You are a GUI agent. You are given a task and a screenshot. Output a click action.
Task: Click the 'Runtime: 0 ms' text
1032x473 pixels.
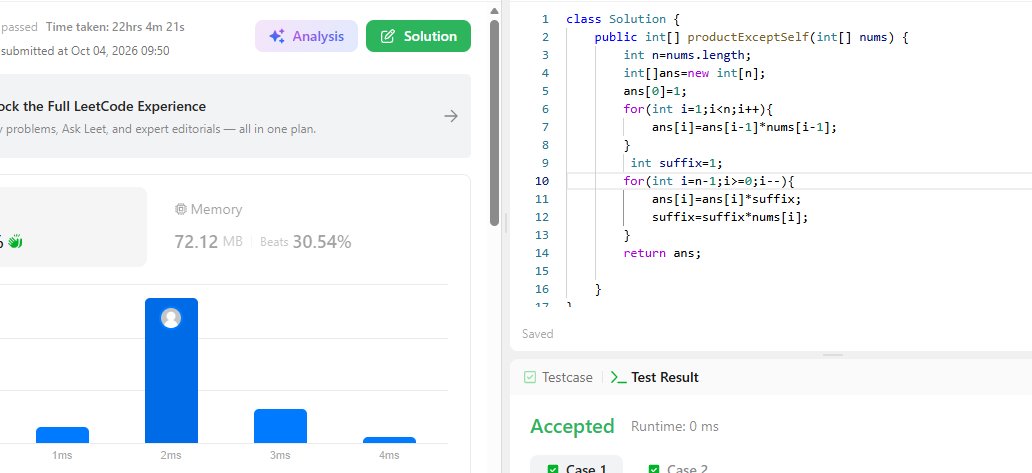pos(675,426)
